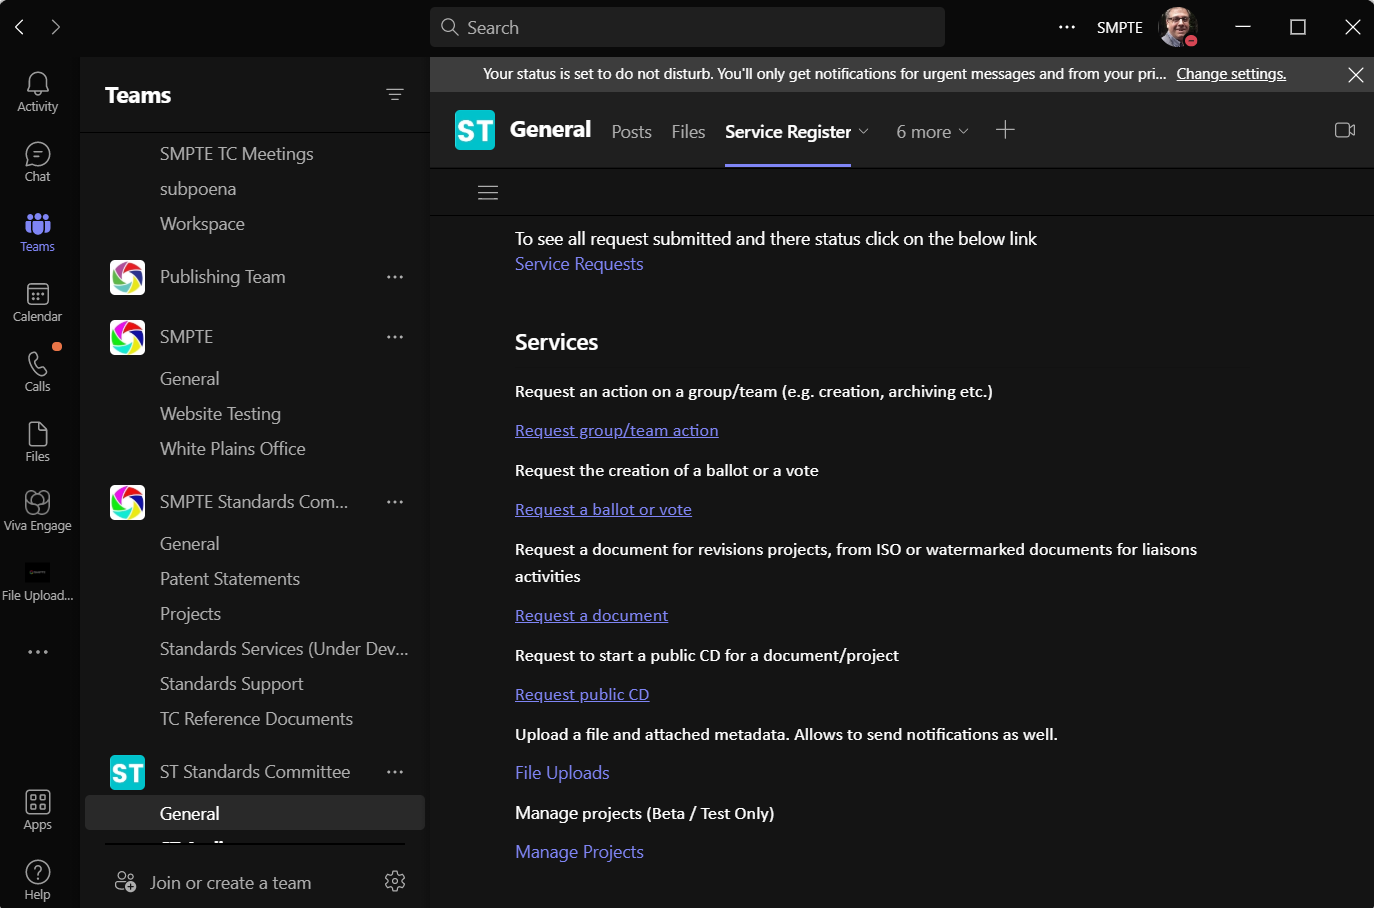Switch to the Posts tab
The height and width of the screenshot is (908, 1374).
pos(631,132)
